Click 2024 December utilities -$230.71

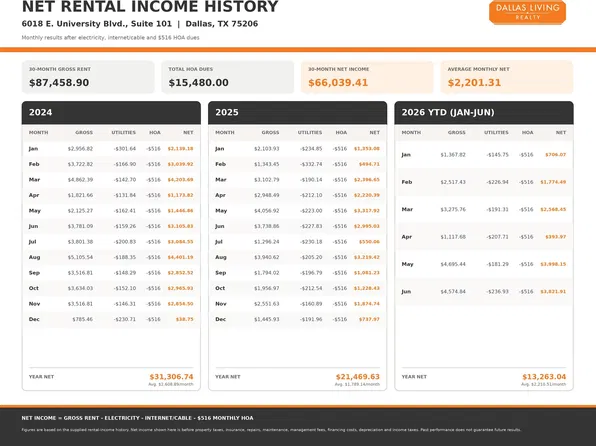click(x=124, y=319)
